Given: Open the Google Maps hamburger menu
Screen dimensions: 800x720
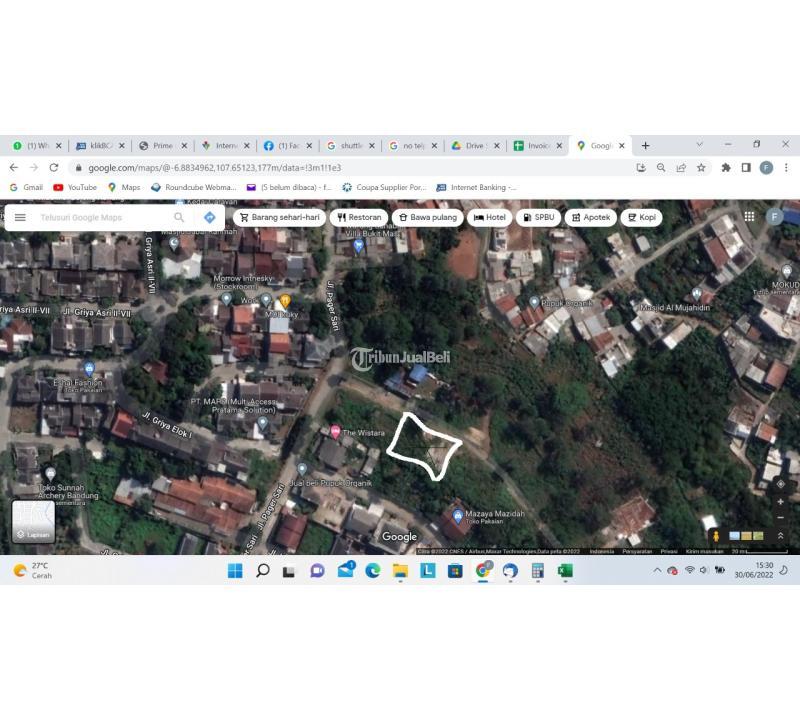Looking at the screenshot, I should pyautogui.click(x=20, y=217).
